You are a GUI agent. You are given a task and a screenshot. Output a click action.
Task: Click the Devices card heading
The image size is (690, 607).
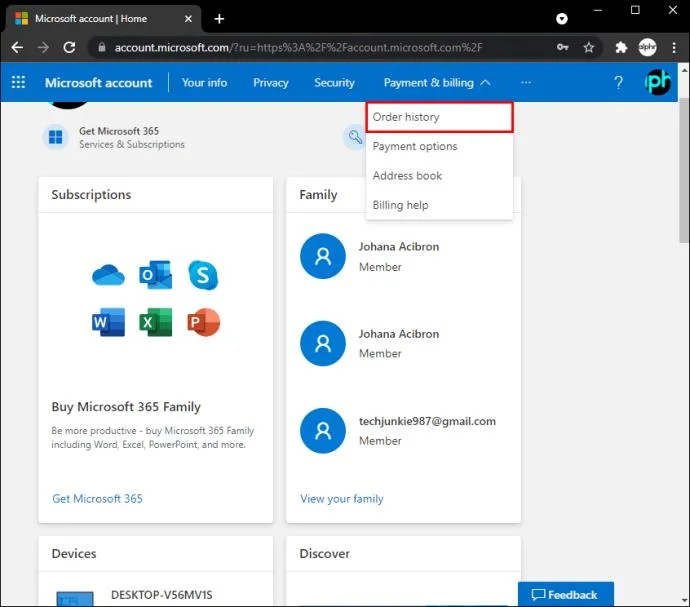[74, 553]
